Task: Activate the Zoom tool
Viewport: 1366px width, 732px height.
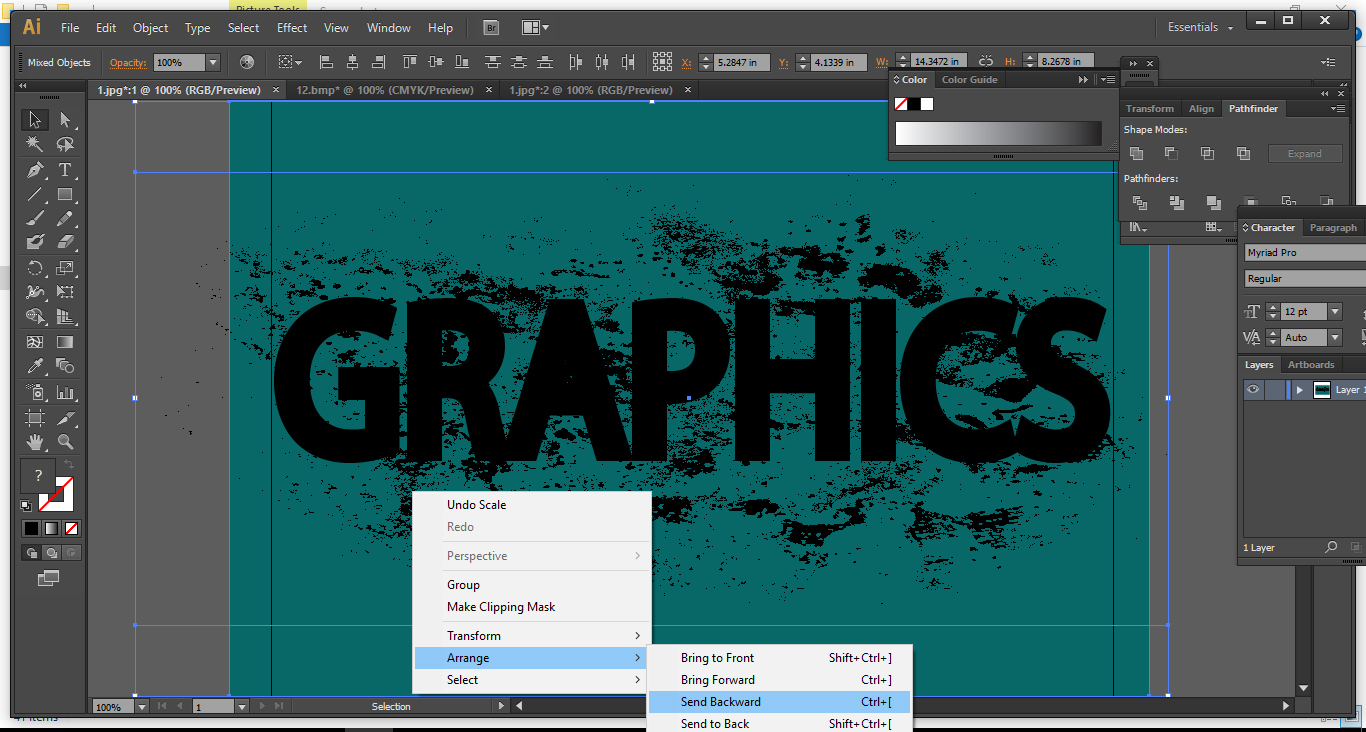Action: (64, 442)
